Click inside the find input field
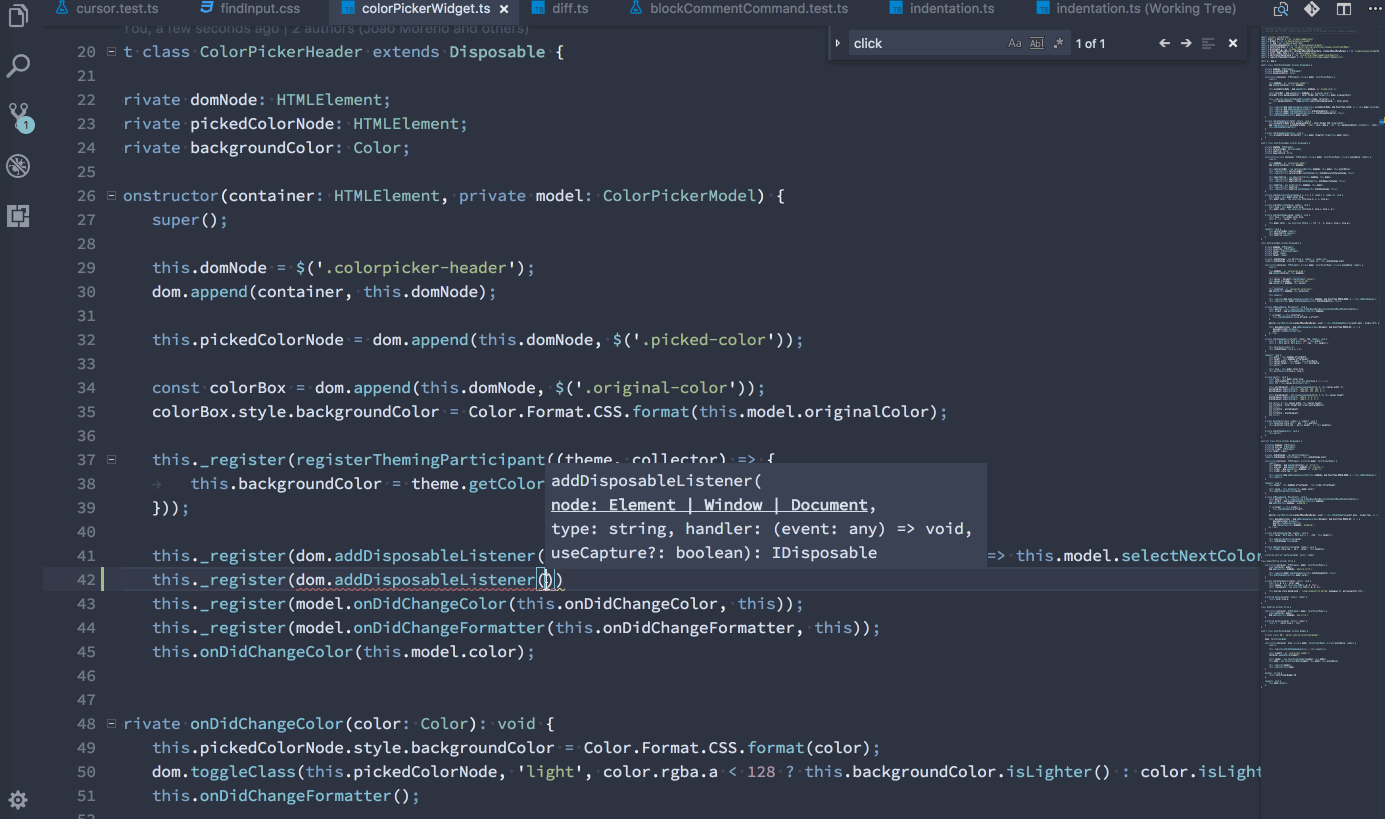 [x=930, y=42]
